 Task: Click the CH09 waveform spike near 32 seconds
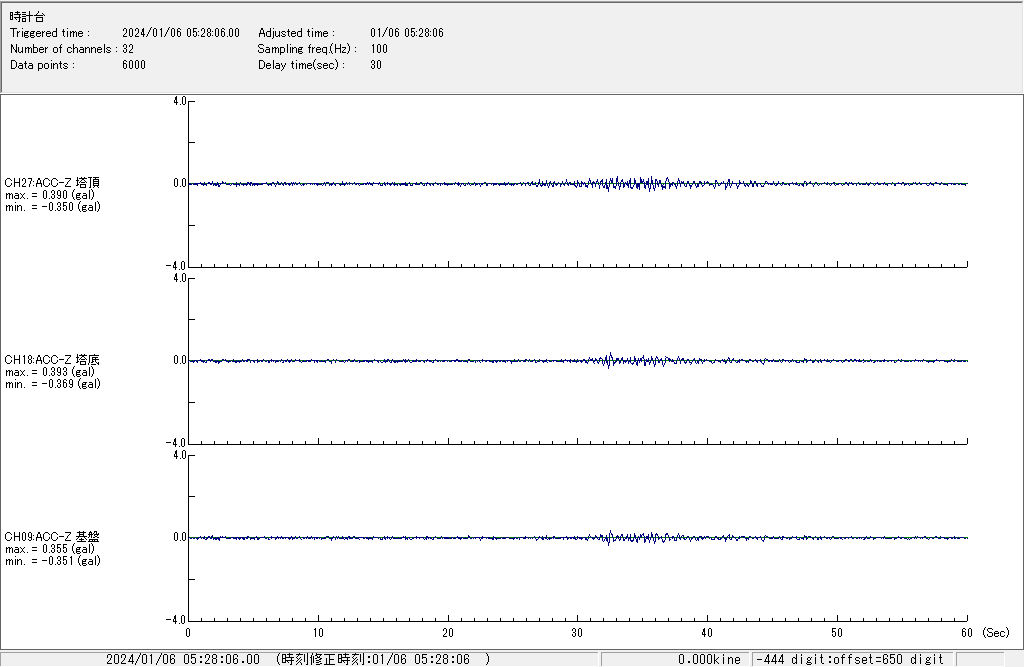pos(609,535)
